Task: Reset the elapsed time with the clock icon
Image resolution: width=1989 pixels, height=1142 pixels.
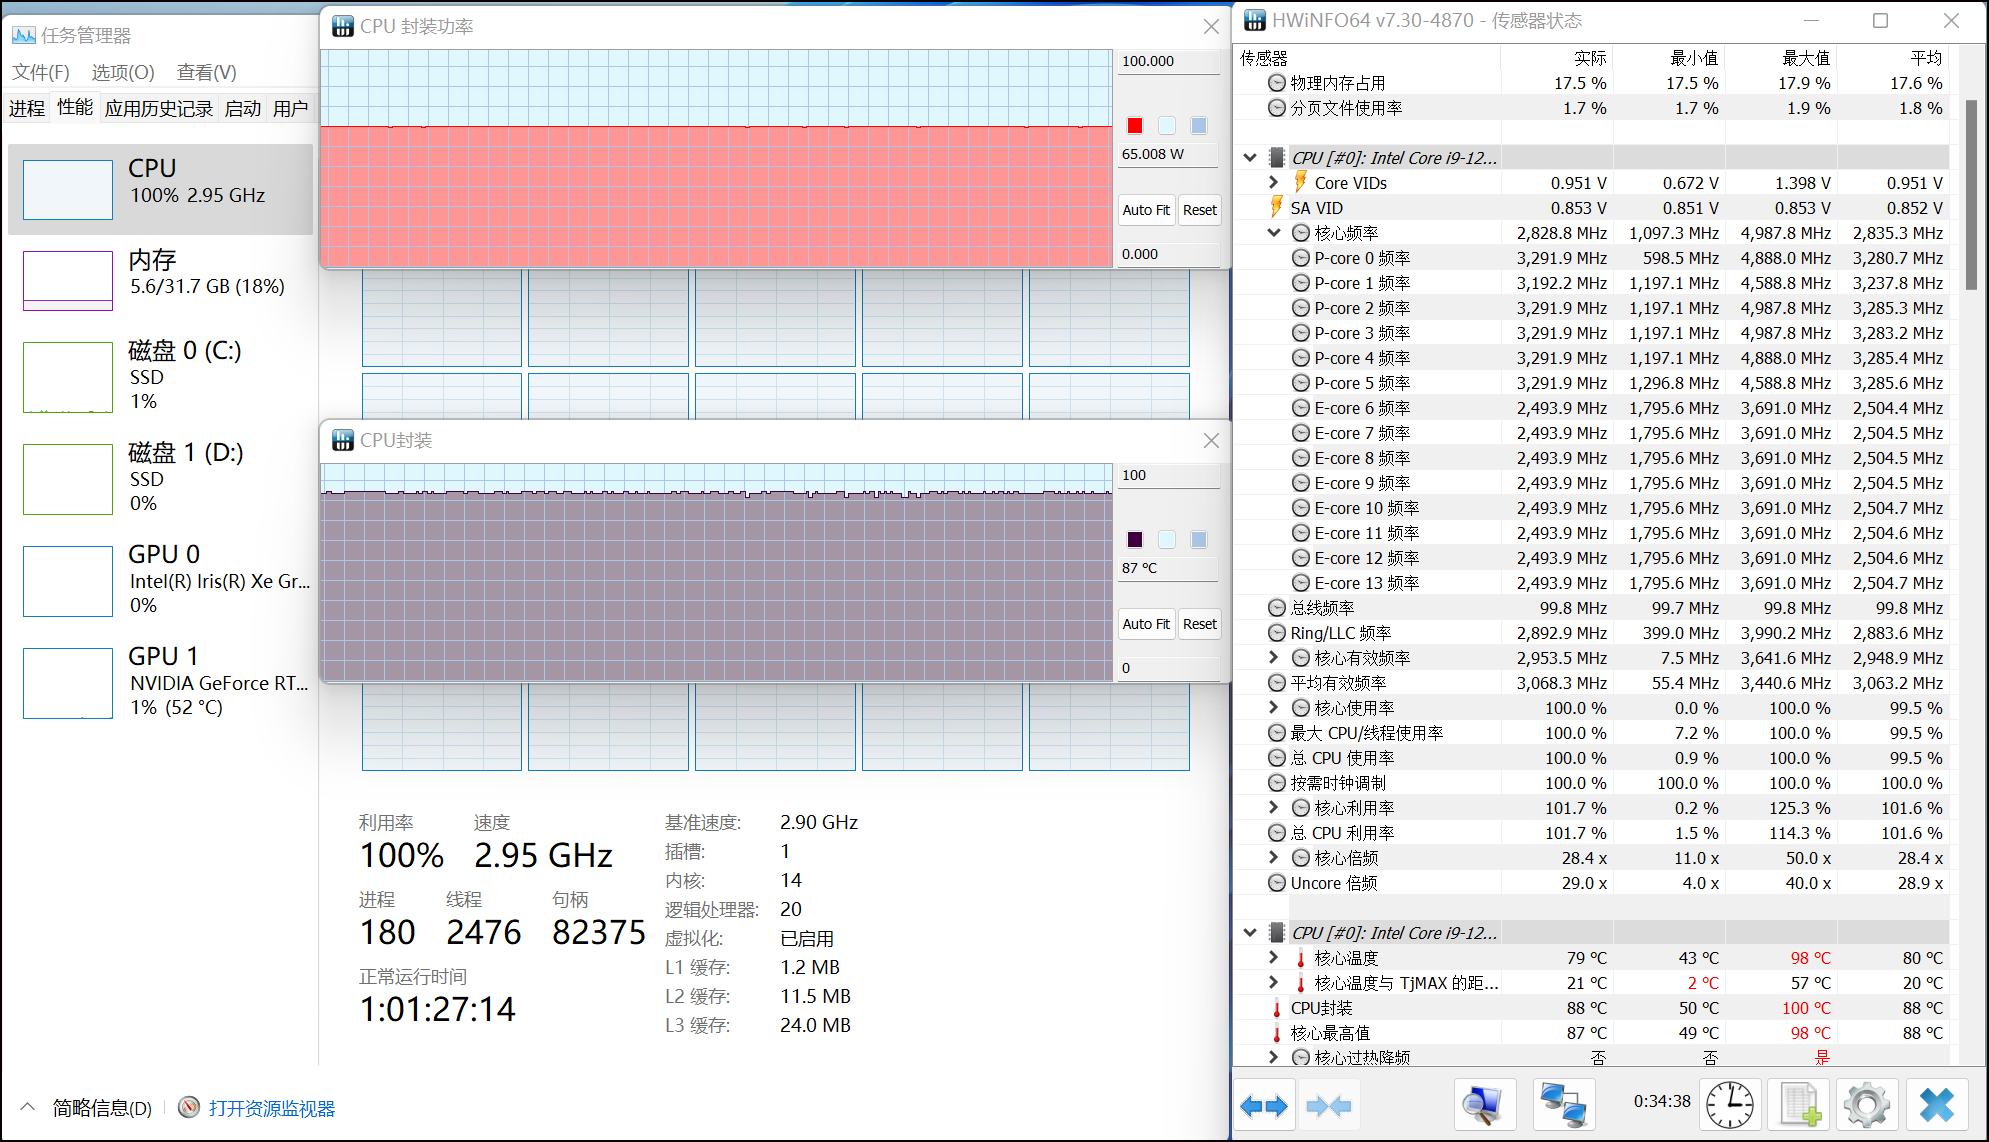Action: point(1729,1105)
